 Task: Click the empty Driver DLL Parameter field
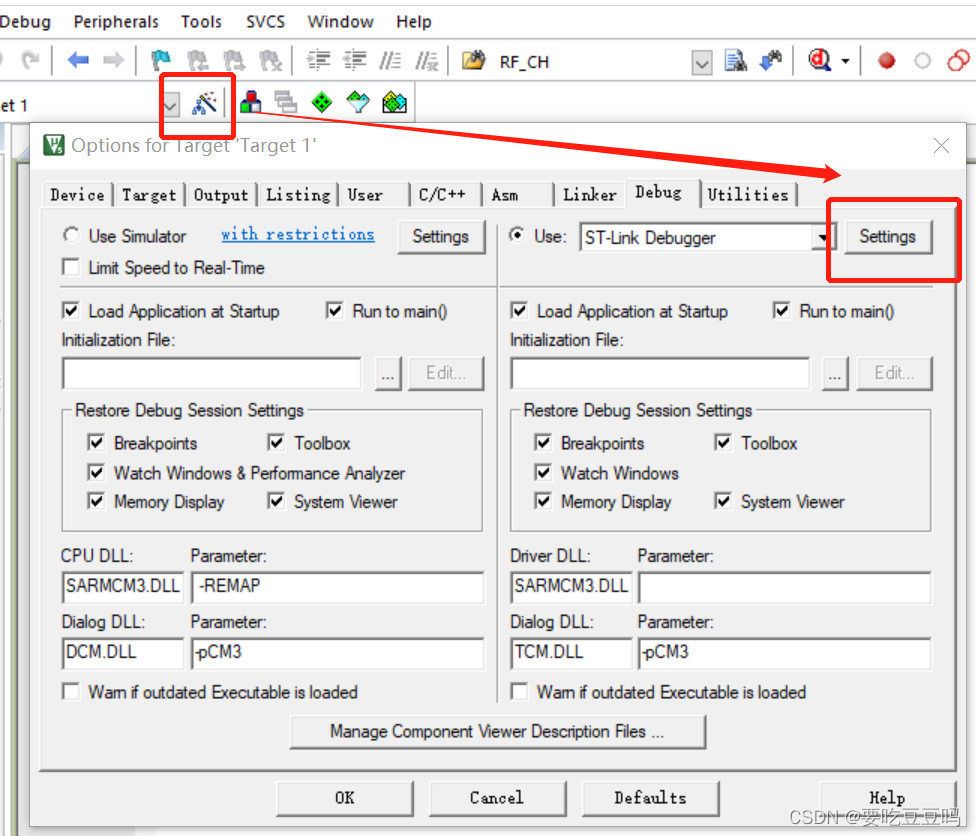[785, 587]
